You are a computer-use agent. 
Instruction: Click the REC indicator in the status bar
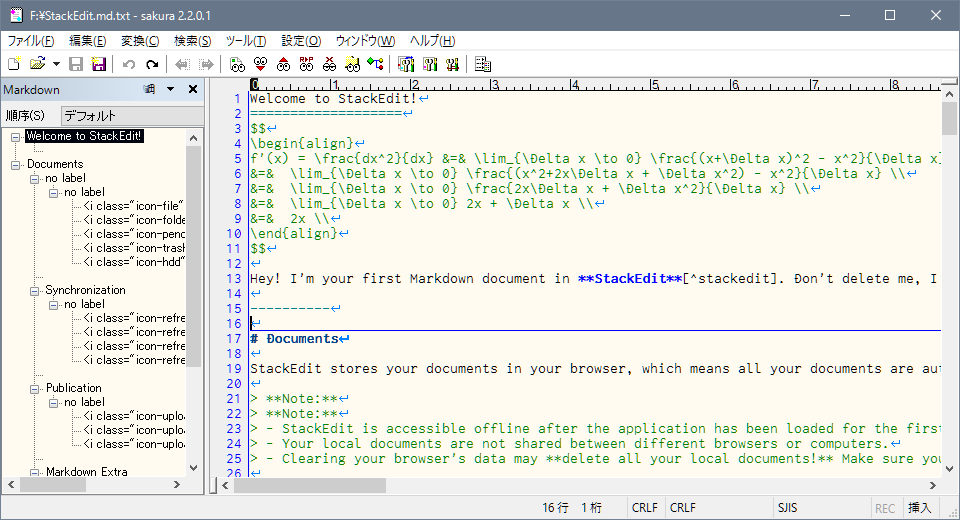coord(885,508)
